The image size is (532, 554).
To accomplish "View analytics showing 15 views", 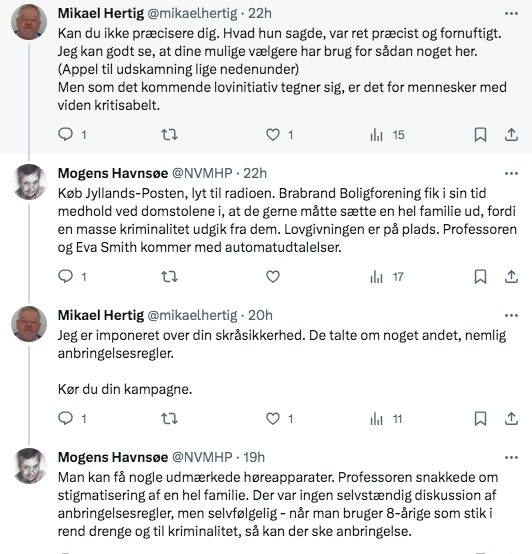I will pos(387,135).
